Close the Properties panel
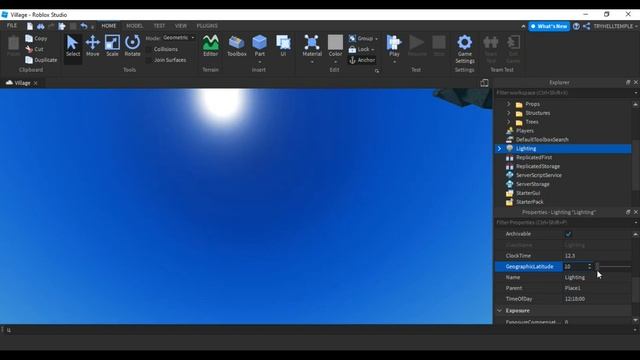 [636, 212]
